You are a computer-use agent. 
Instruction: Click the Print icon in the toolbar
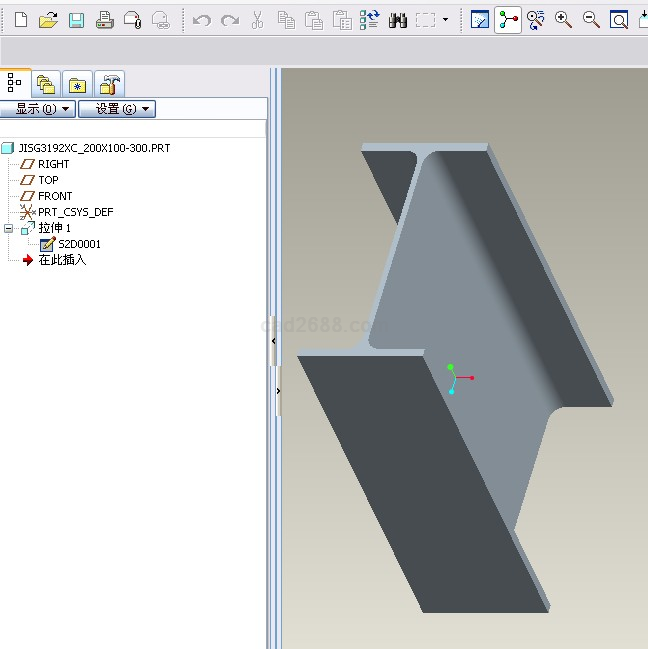(104, 20)
